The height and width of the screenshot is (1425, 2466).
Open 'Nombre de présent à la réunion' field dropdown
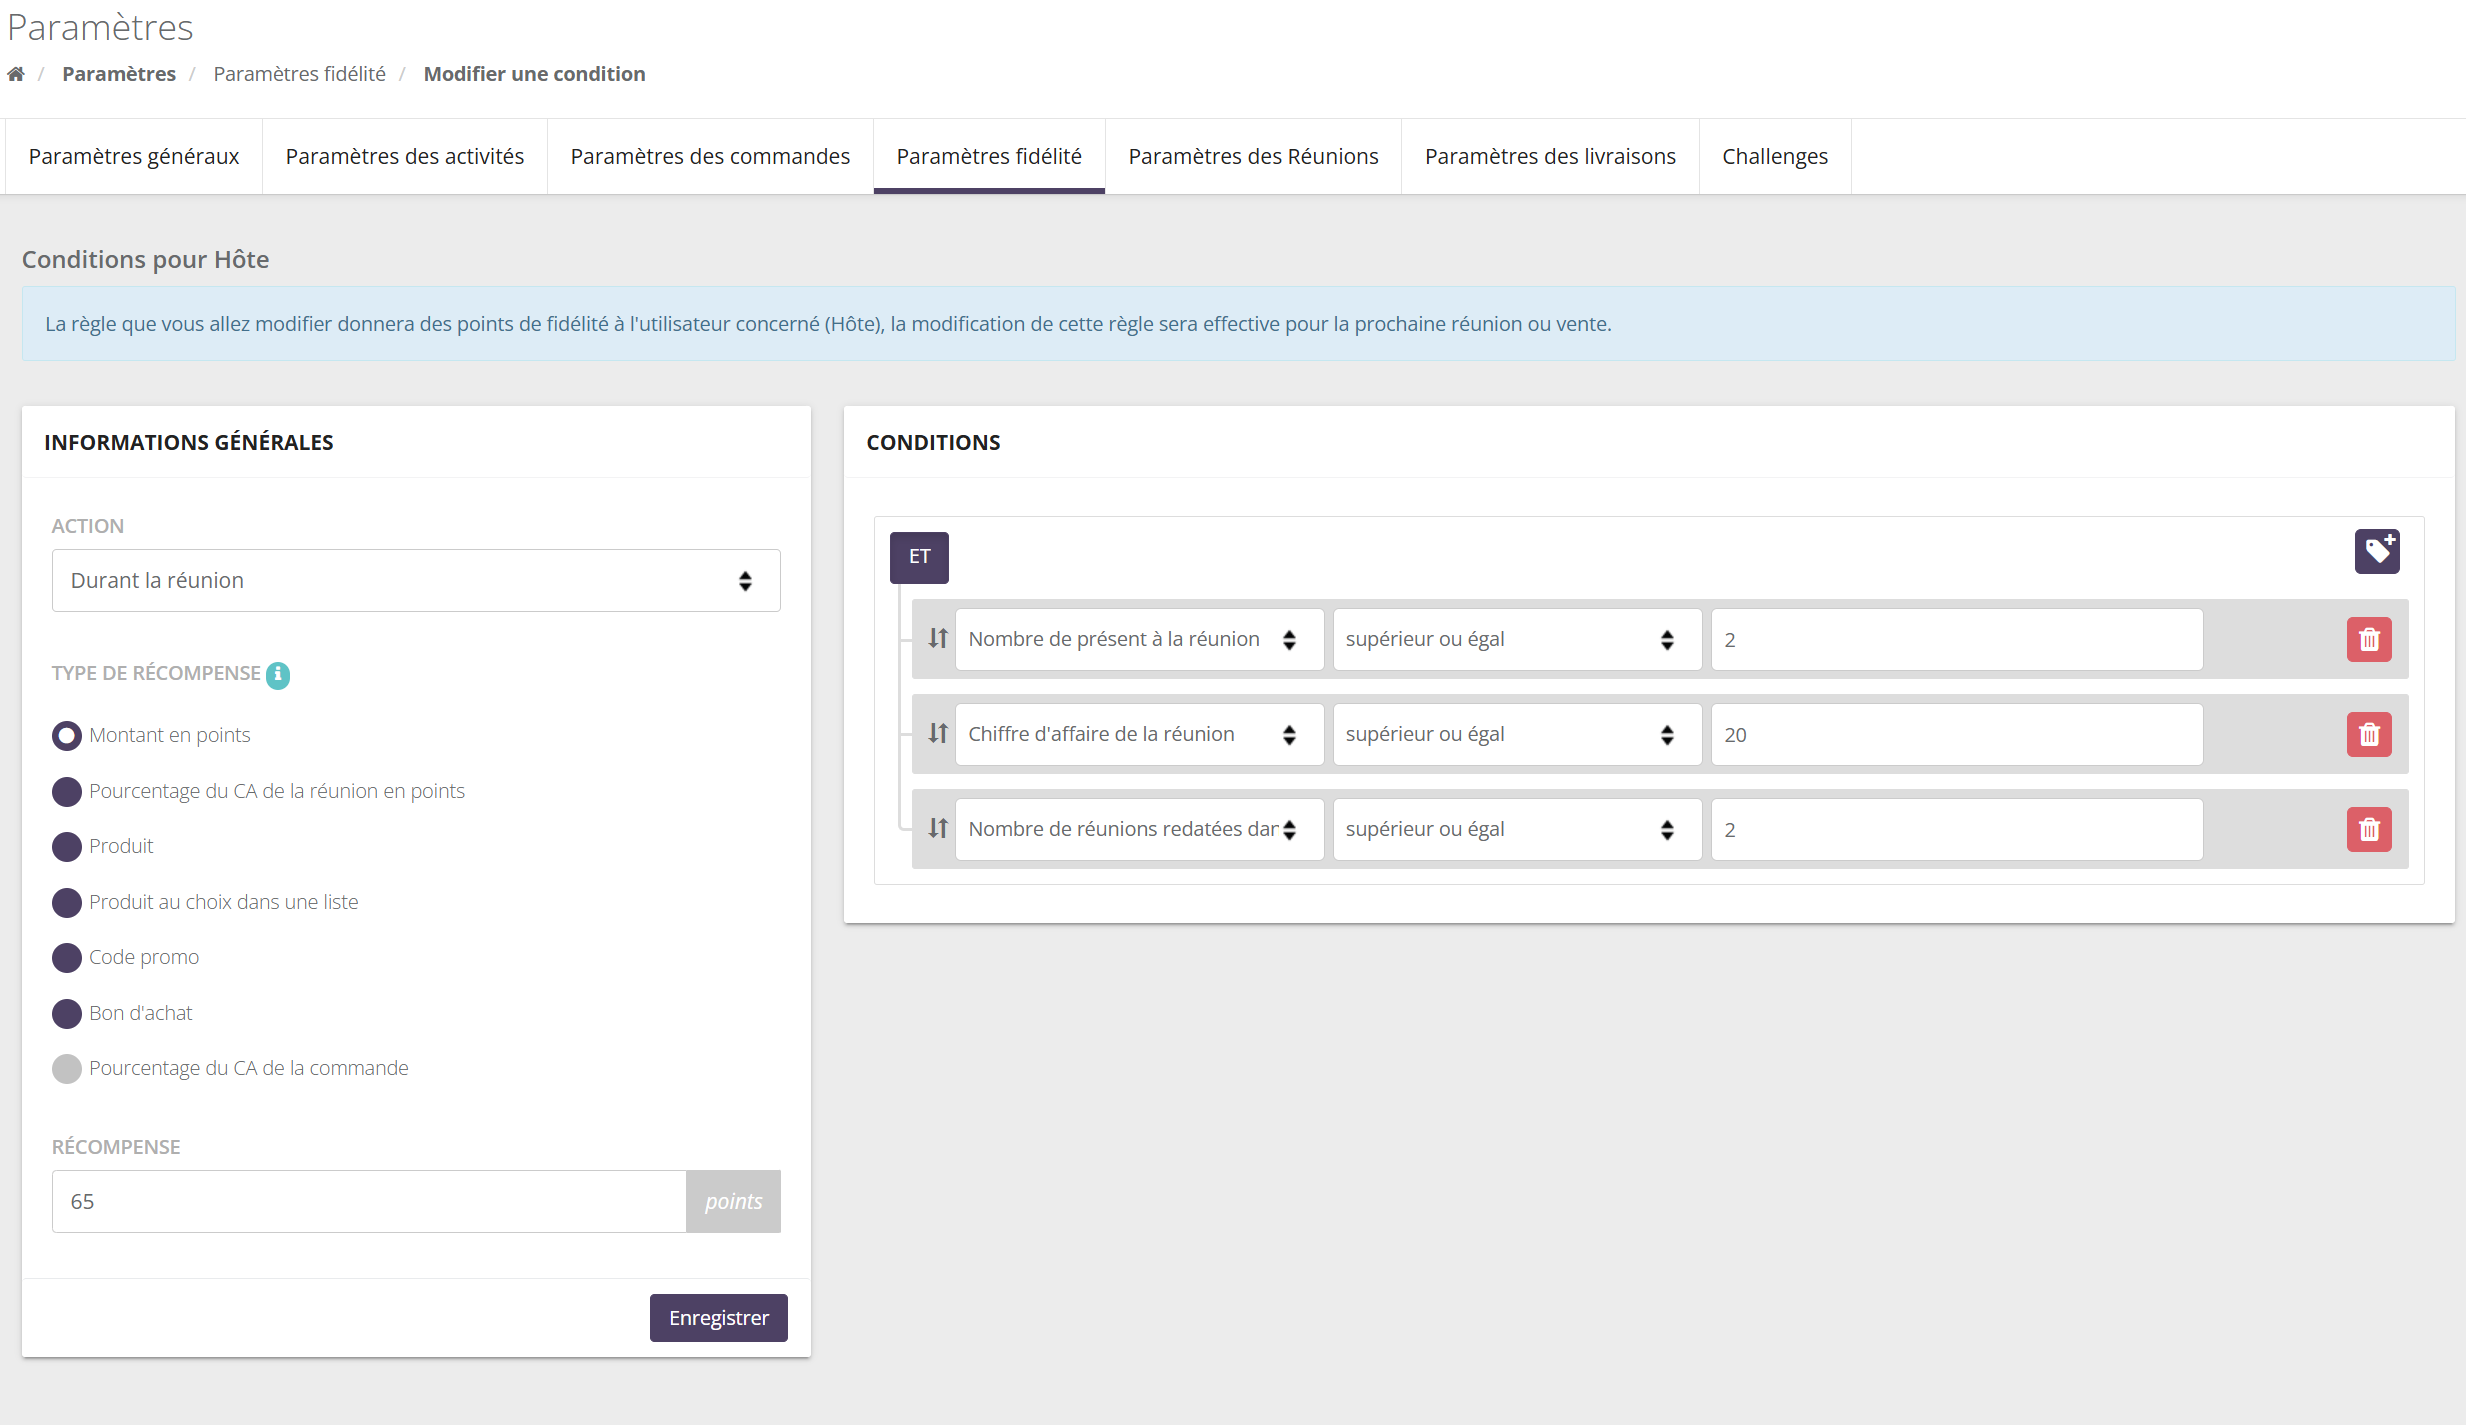[1139, 640]
